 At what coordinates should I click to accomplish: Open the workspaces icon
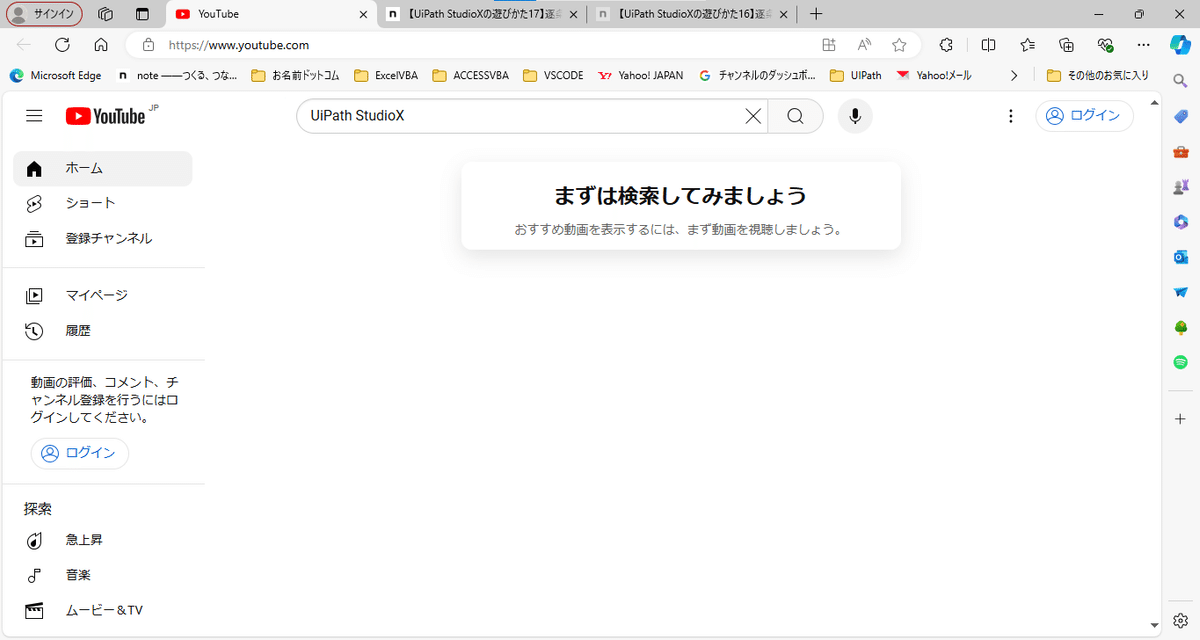click(x=105, y=14)
